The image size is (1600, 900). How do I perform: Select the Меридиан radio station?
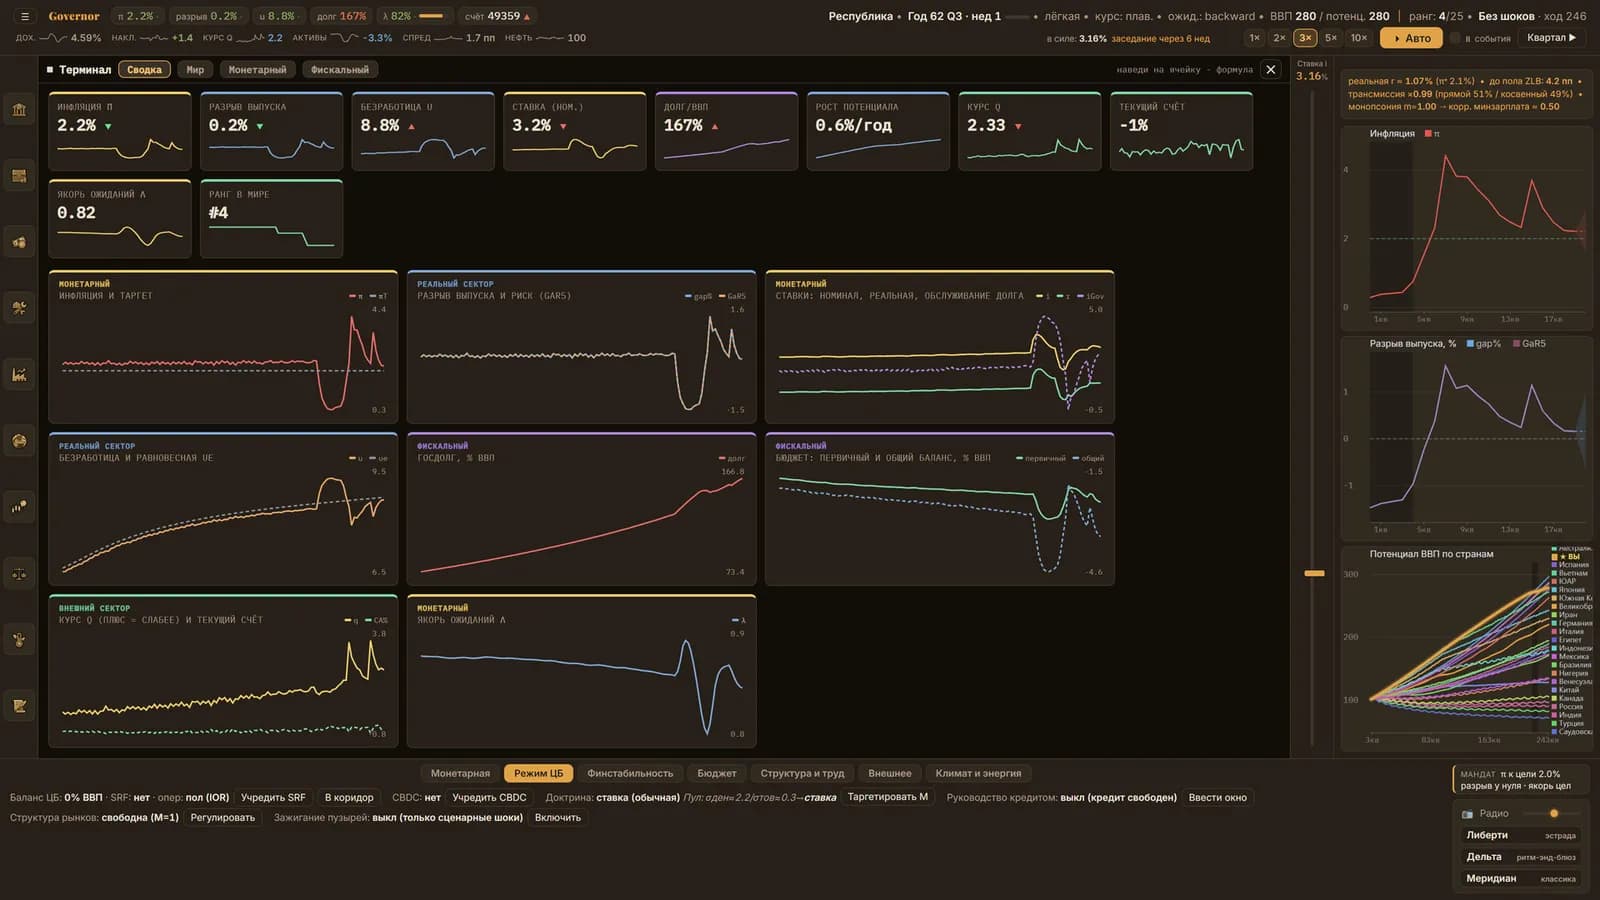point(1520,879)
